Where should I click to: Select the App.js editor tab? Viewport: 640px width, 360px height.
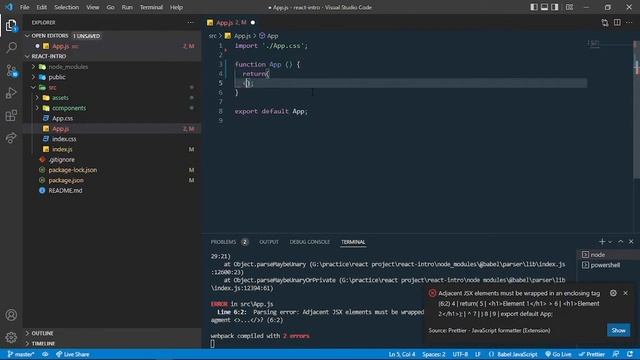click(x=231, y=23)
